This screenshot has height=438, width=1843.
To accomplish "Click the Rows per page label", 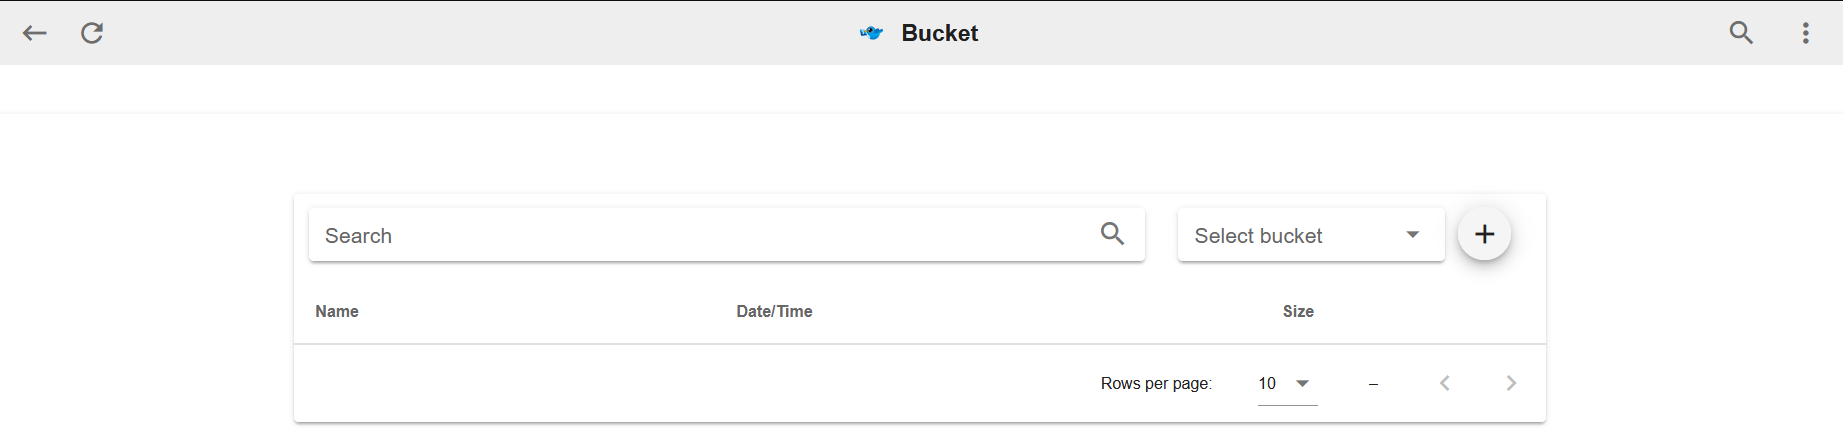I will 1156,383.
